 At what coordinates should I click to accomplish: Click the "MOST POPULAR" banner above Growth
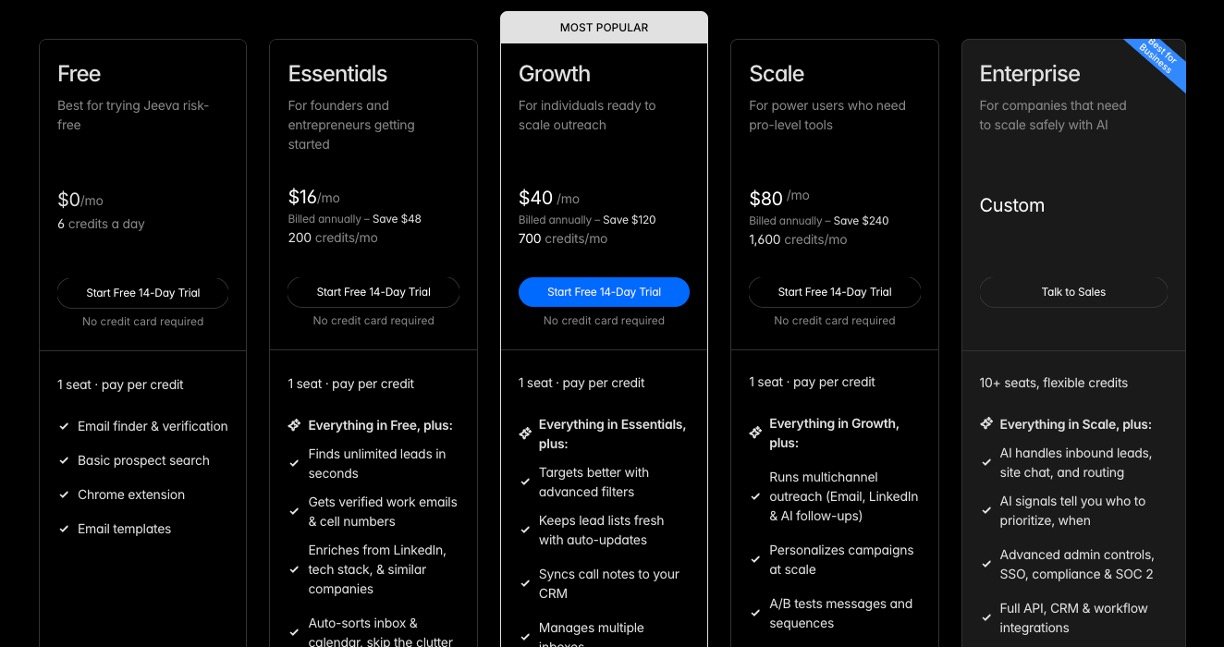[604, 28]
